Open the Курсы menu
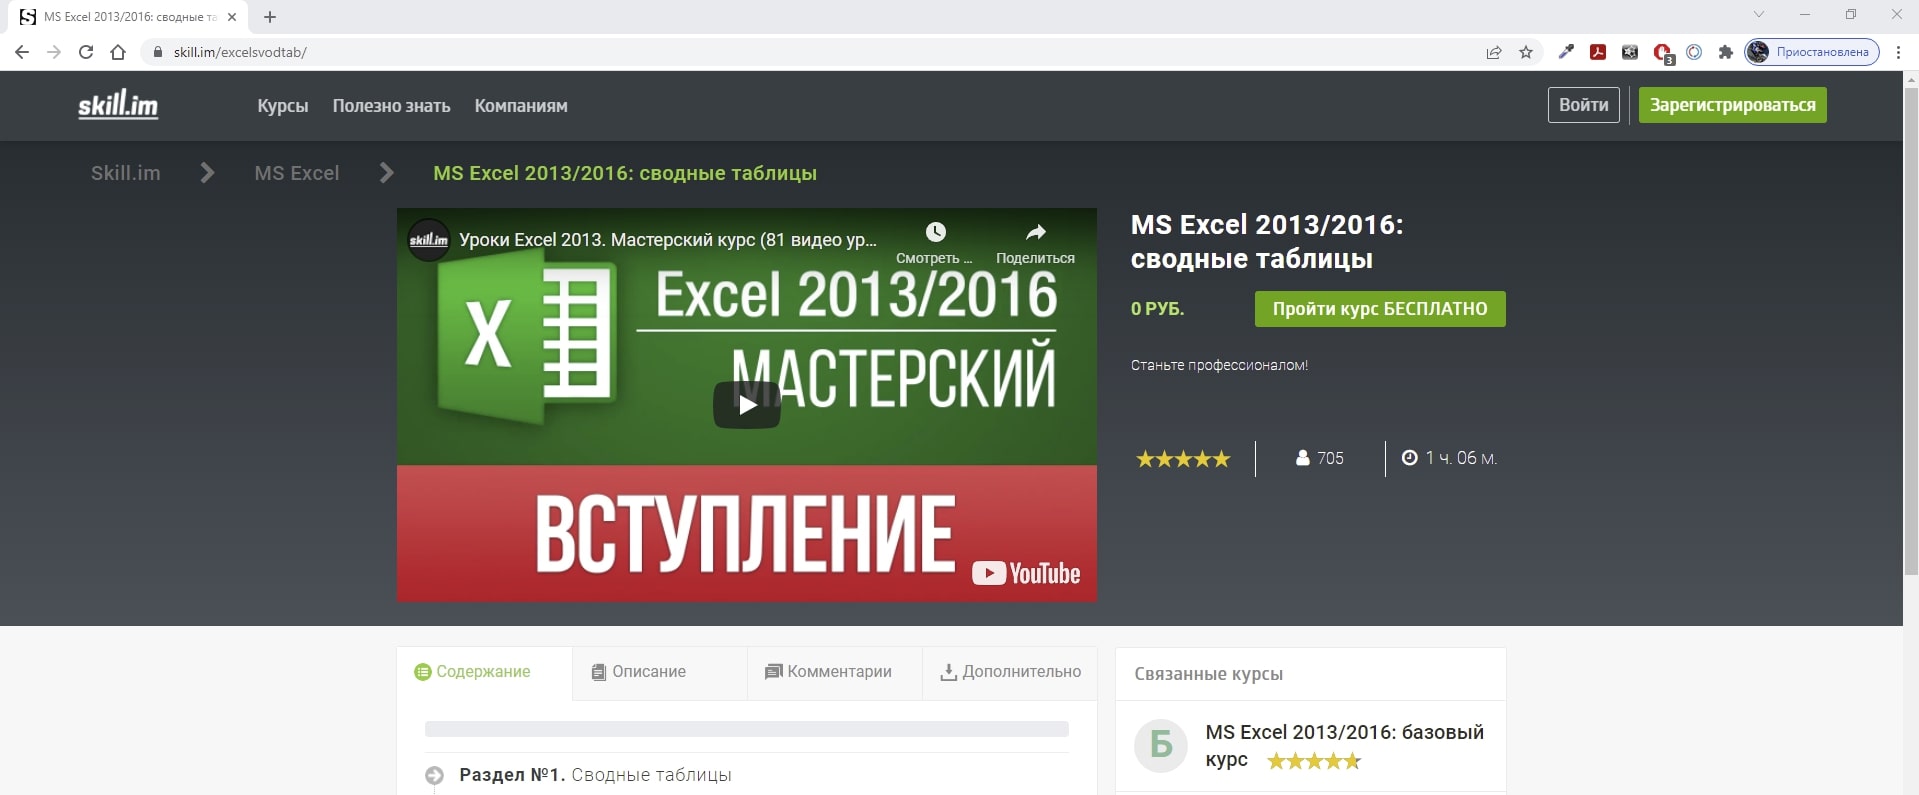1919x795 pixels. 283,106
